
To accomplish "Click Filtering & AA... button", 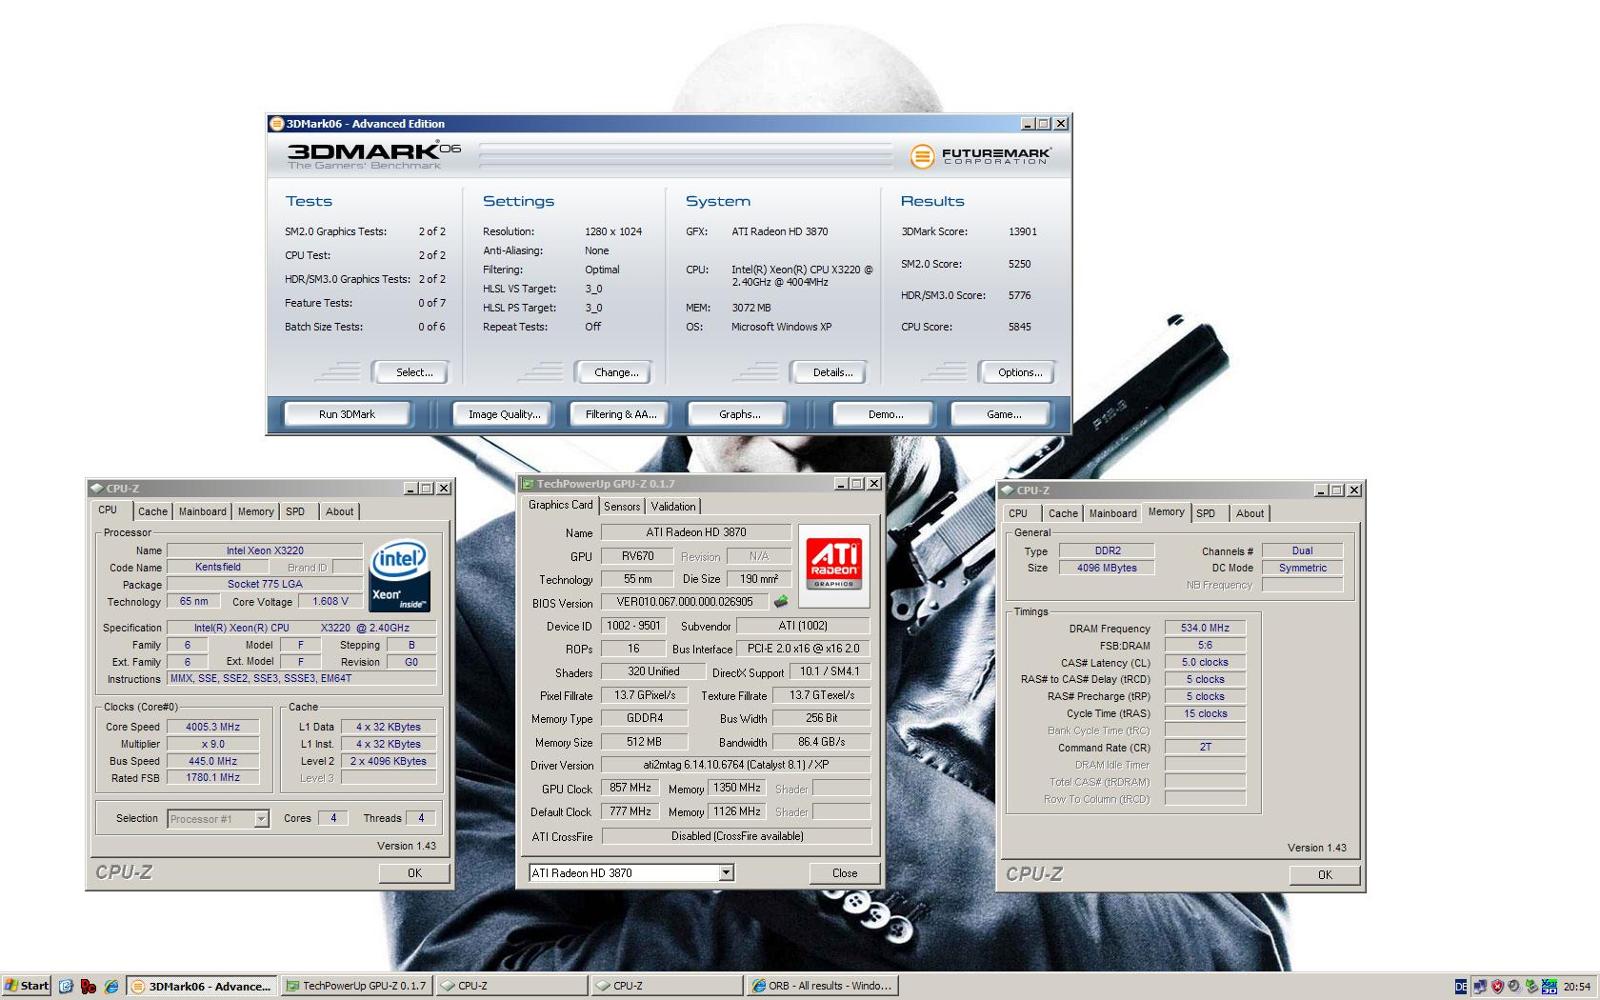I will pyautogui.click(x=621, y=414).
